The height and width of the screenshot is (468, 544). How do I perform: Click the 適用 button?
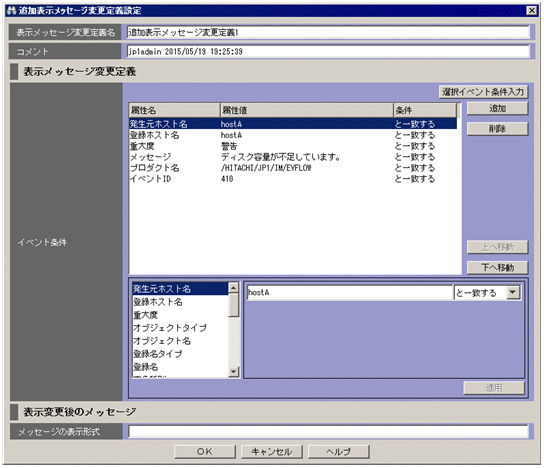click(494, 388)
